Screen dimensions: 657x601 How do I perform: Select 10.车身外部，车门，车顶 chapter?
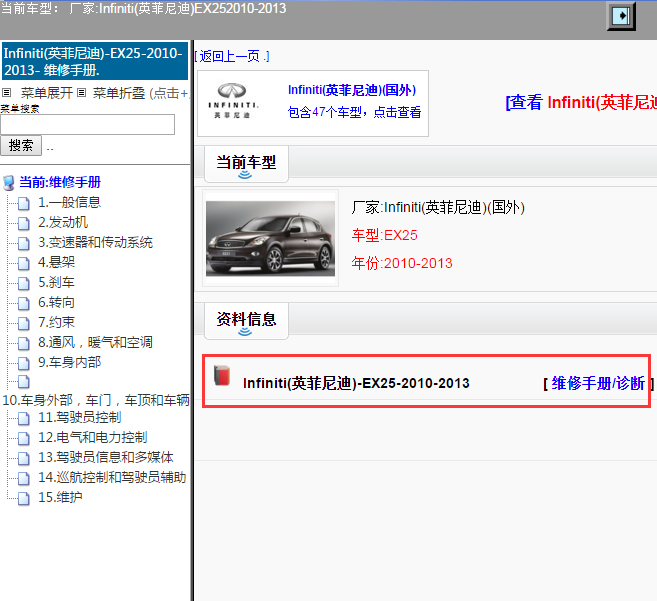pos(96,400)
